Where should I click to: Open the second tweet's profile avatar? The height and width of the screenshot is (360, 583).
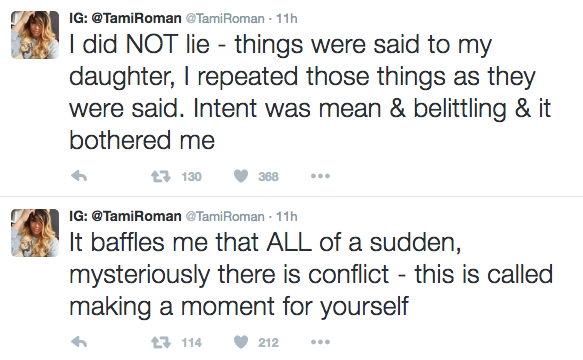click(35, 233)
